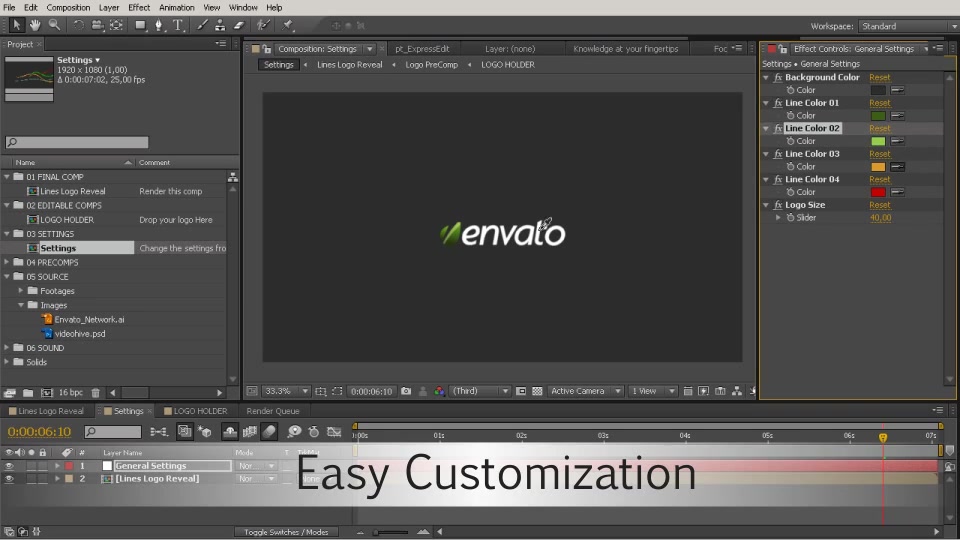960x540 pixels.
Task: Hide the General Settings layer
Action: pos(9,466)
